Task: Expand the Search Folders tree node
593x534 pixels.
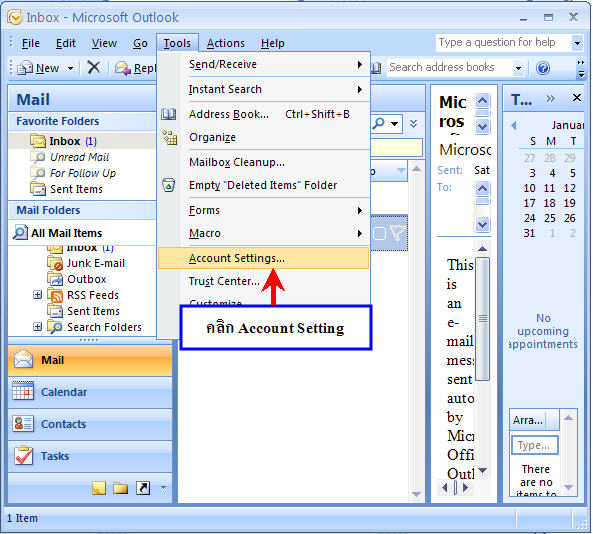Action: coord(37,326)
